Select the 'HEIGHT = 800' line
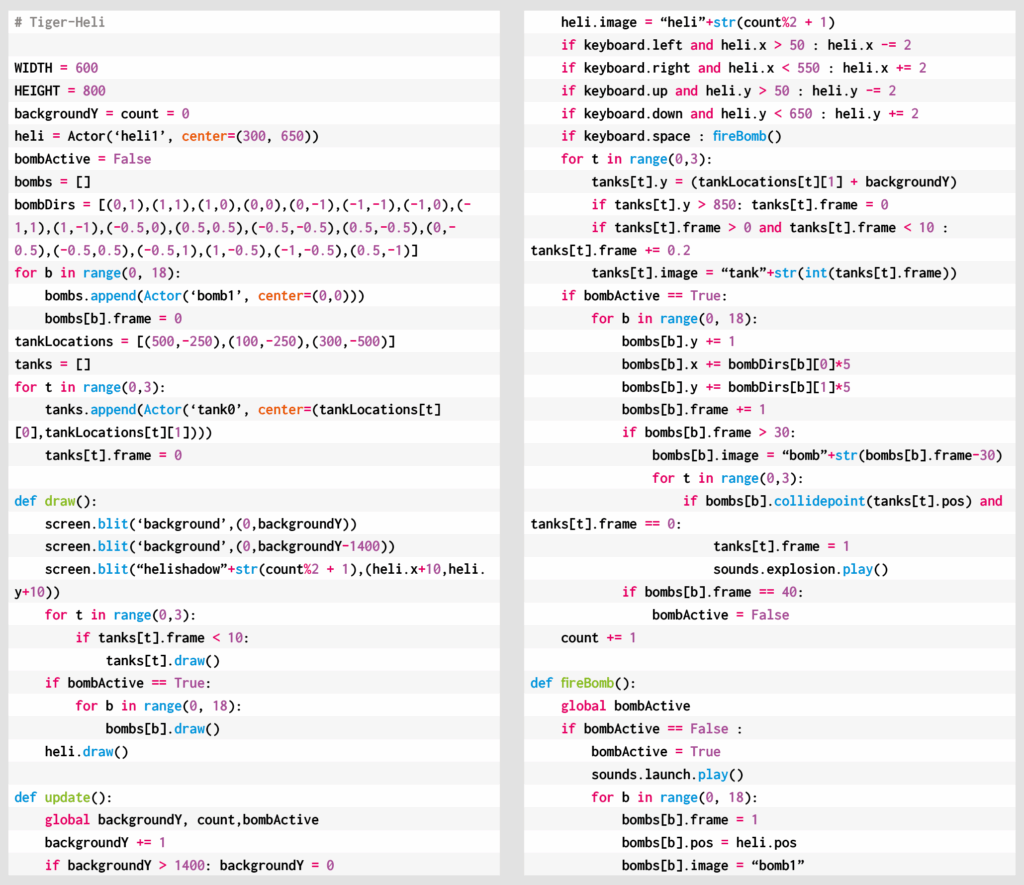Viewport: 1024px width, 885px height. click(x=59, y=91)
